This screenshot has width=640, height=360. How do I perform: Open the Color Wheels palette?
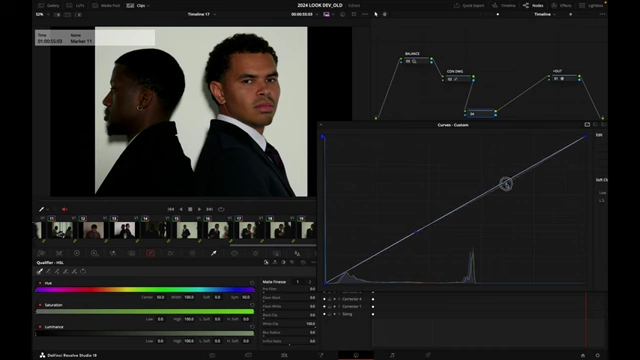tap(77, 253)
